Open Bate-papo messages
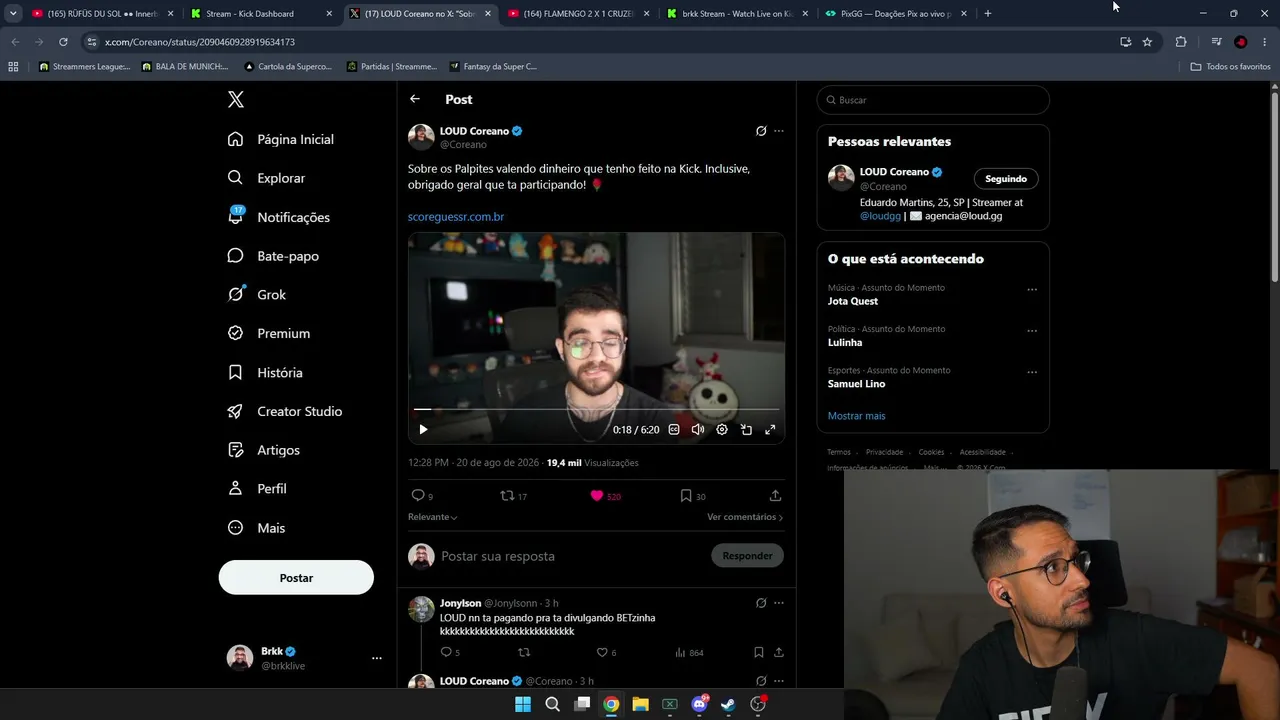Viewport: 1280px width, 720px height. tap(273, 256)
